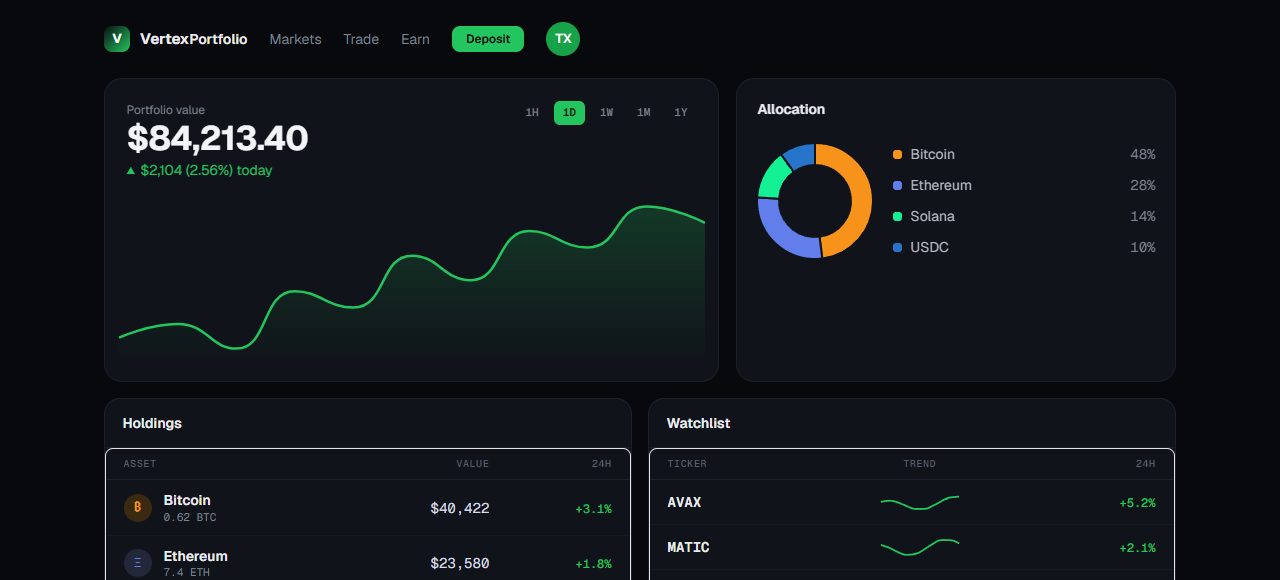
Task: Select the AVAX watchlist row
Action: tap(912, 503)
